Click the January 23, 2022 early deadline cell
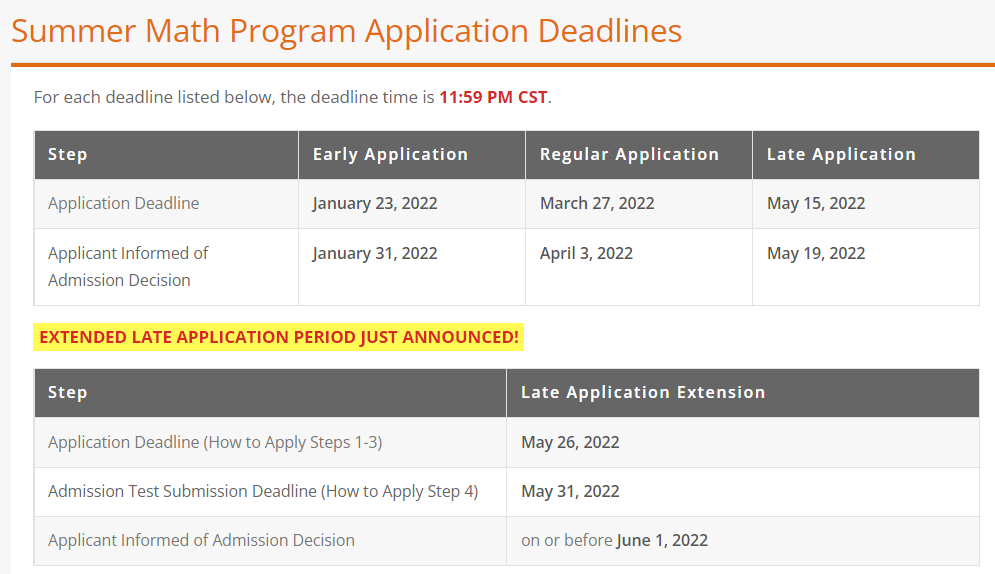 [x=374, y=203]
